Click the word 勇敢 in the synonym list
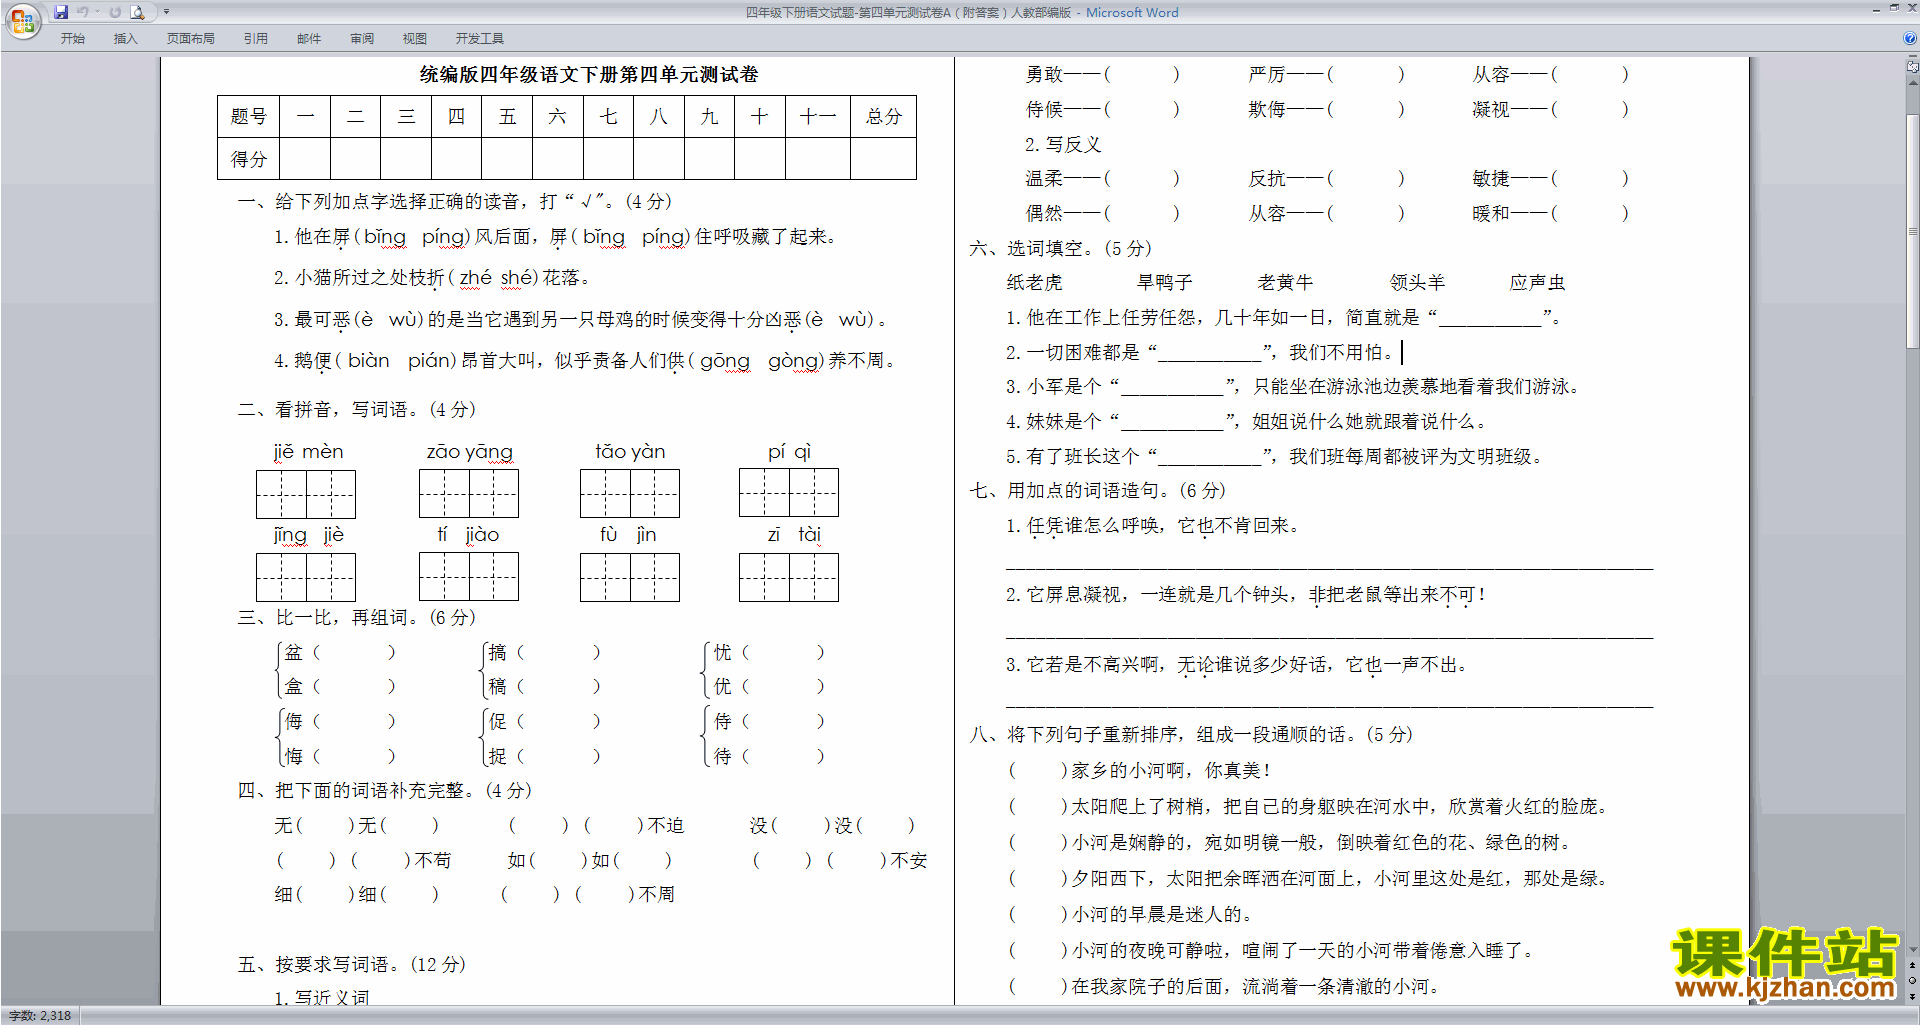Screen dimensions: 1920x1025 click(1044, 75)
